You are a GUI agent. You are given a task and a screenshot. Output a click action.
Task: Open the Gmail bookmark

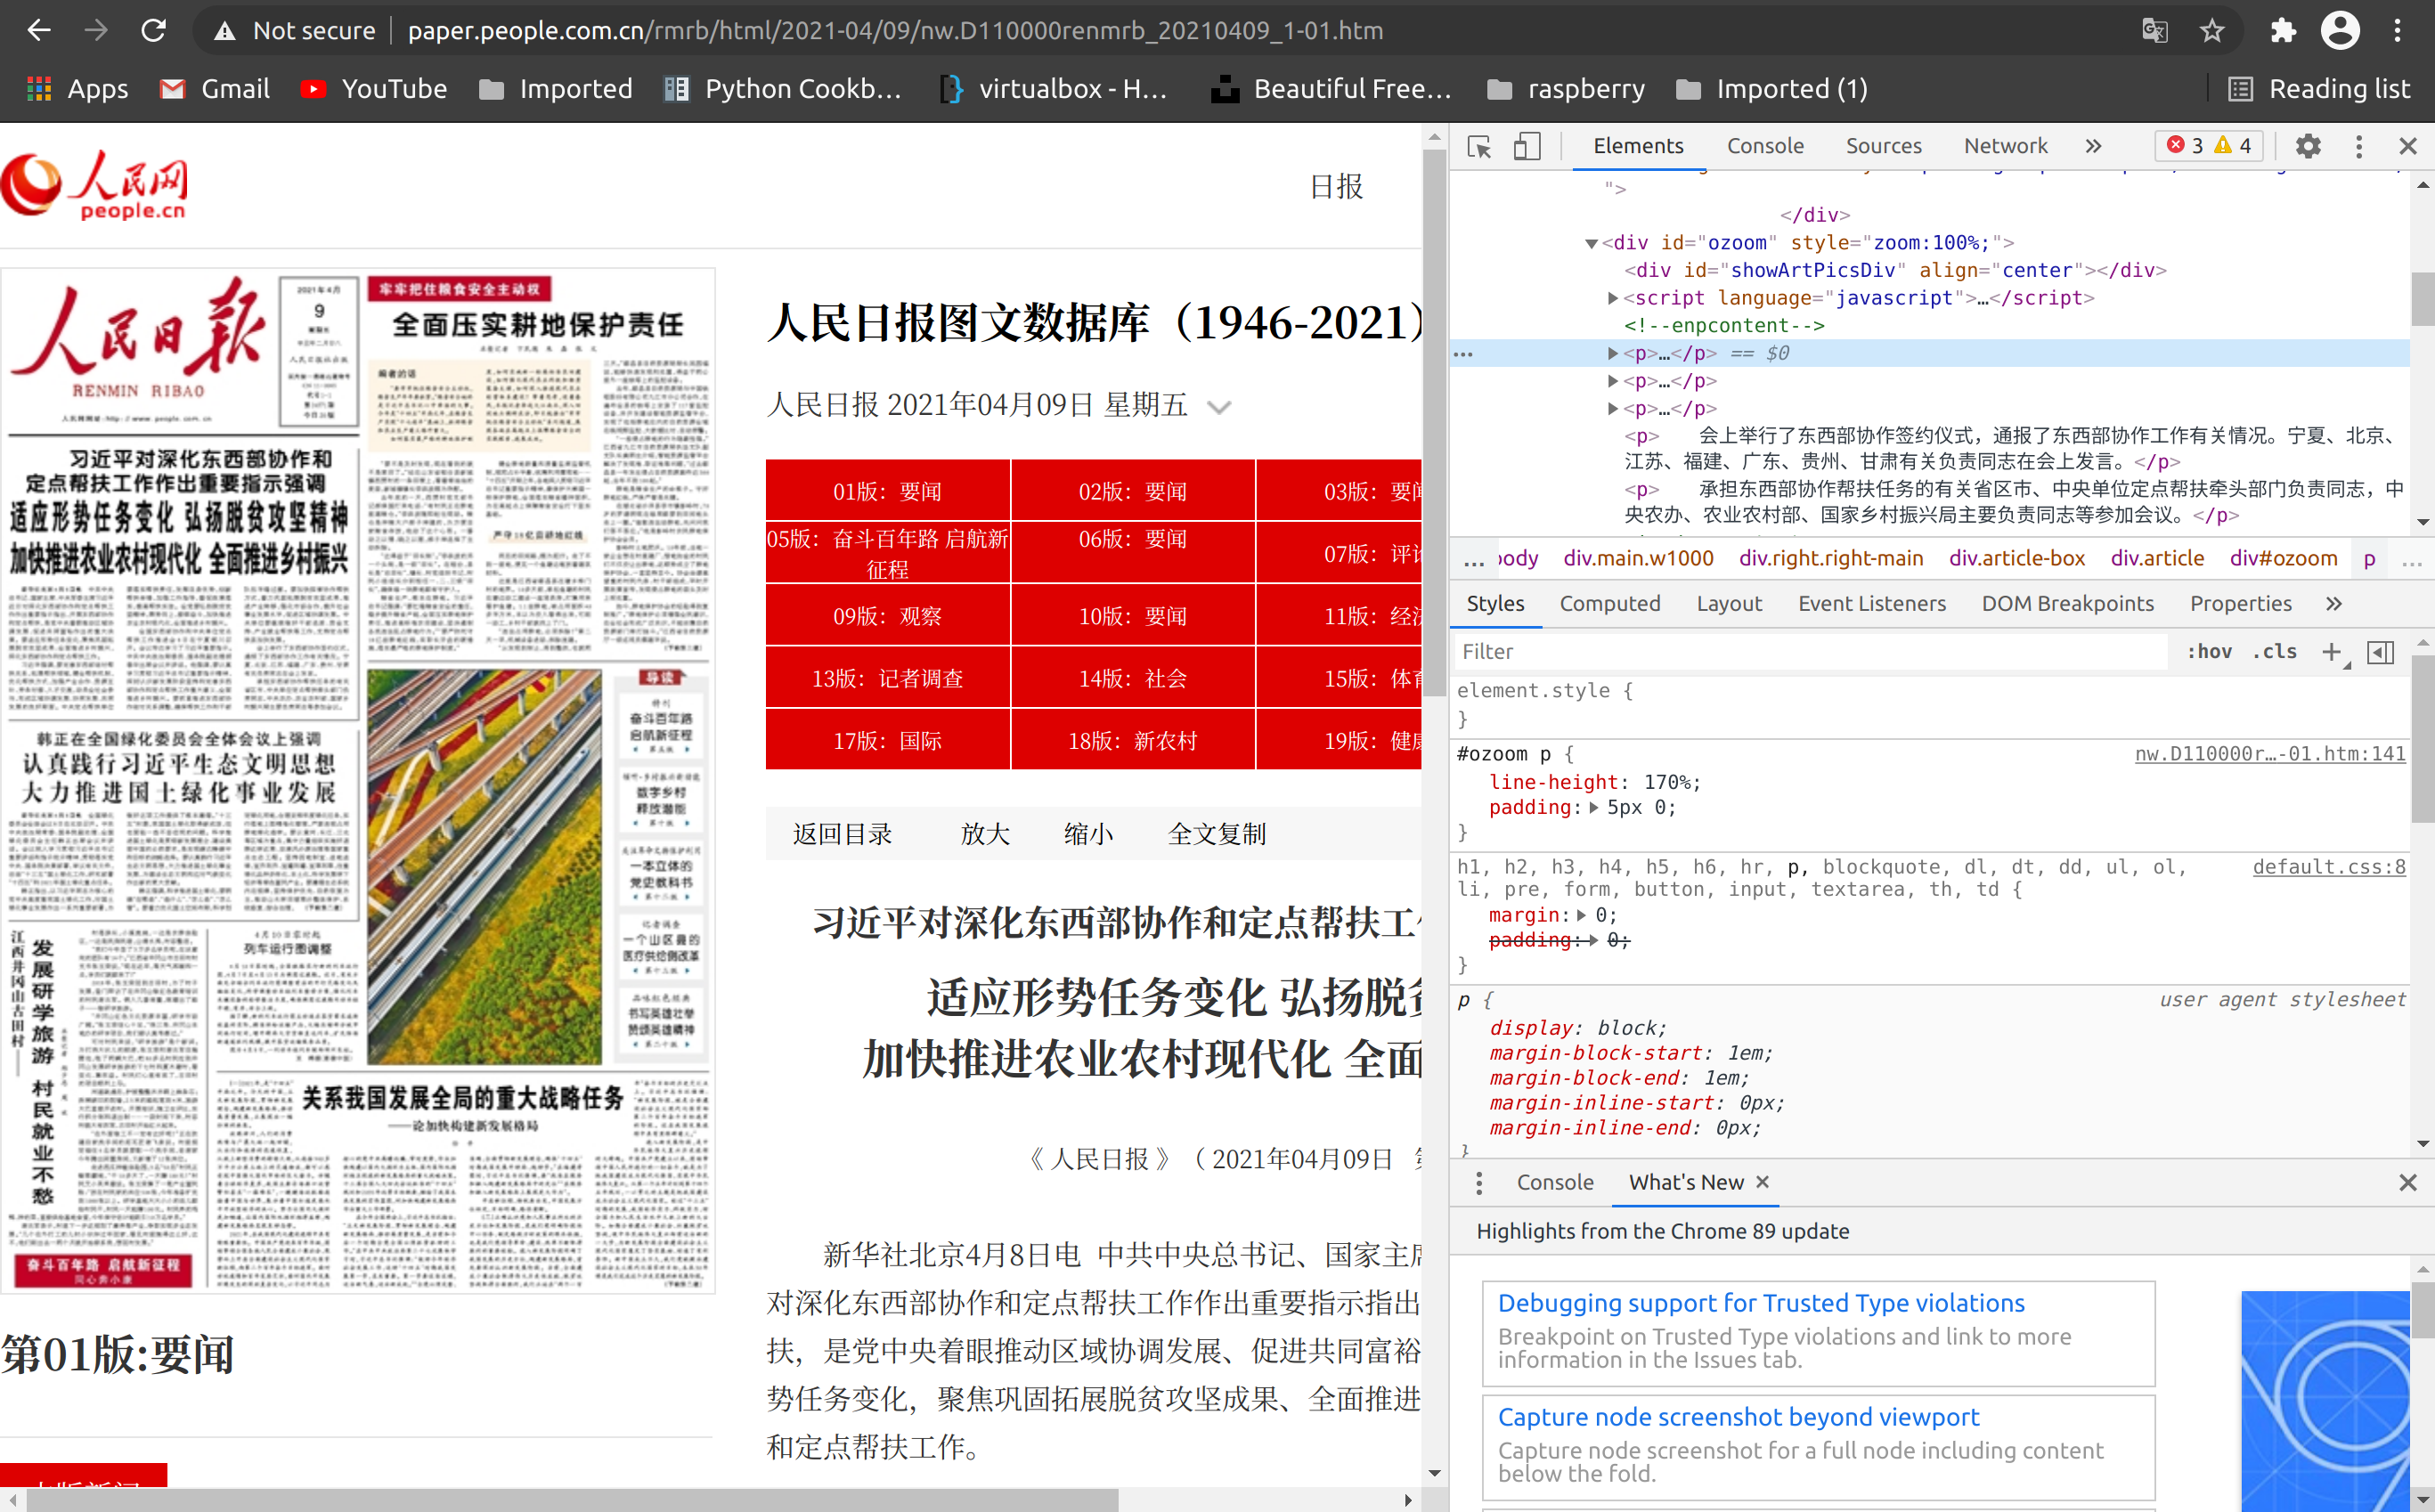point(215,89)
